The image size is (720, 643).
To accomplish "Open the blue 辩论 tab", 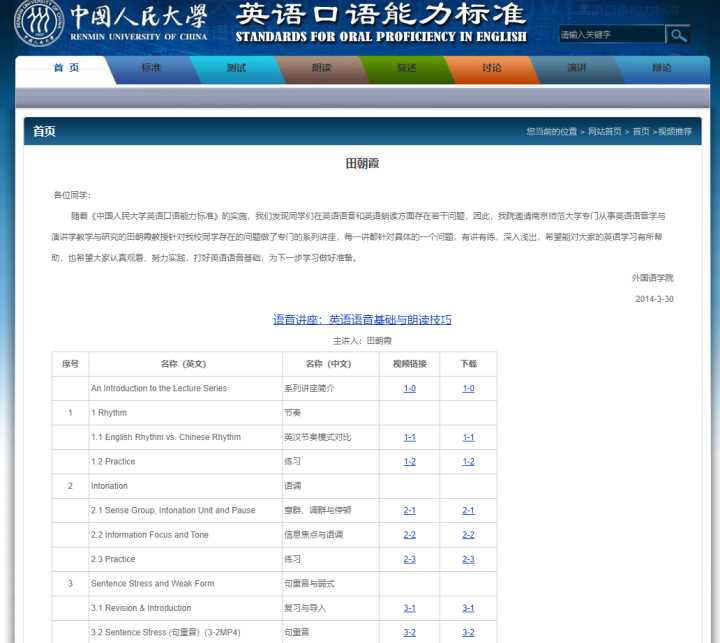I will (x=662, y=68).
